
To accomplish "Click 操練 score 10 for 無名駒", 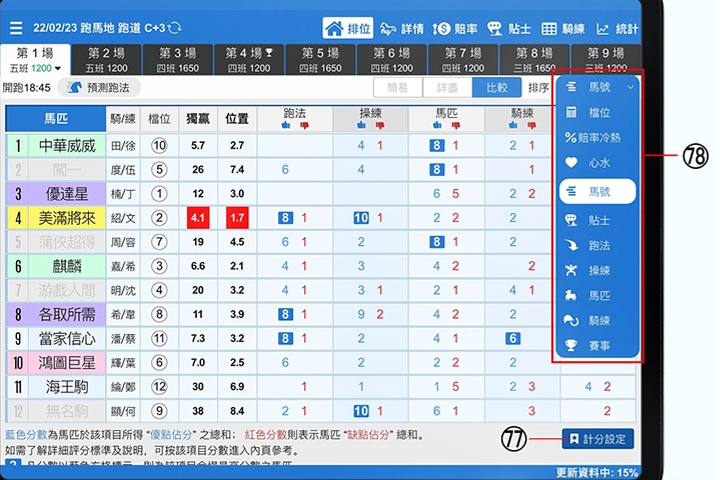I will 361,411.
